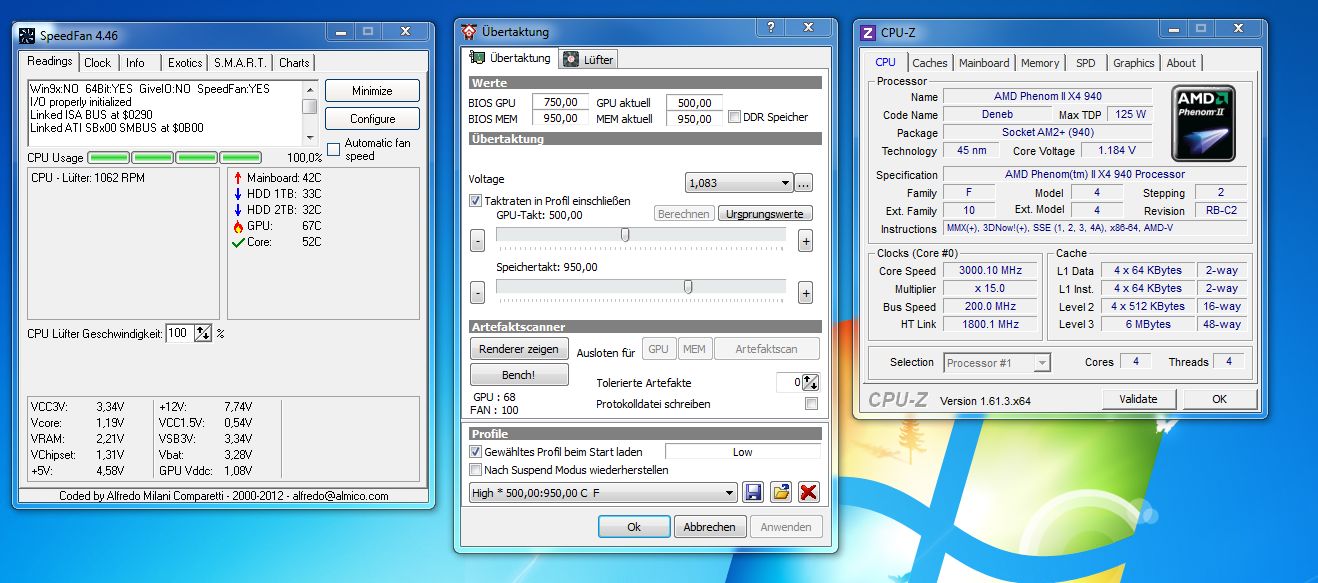Open the Processor #1 selection dropdown
This screenshot has width=1318, height=583.
(x=996, y=362)
